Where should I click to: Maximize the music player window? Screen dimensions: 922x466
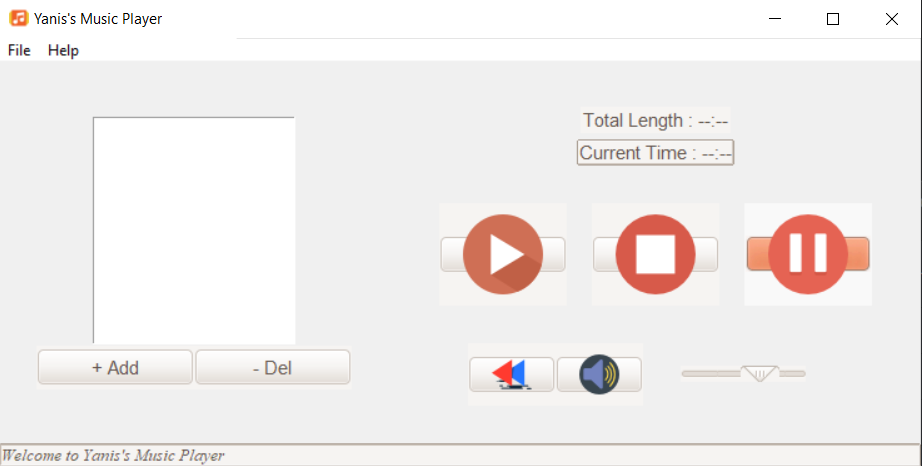(833, 19)
